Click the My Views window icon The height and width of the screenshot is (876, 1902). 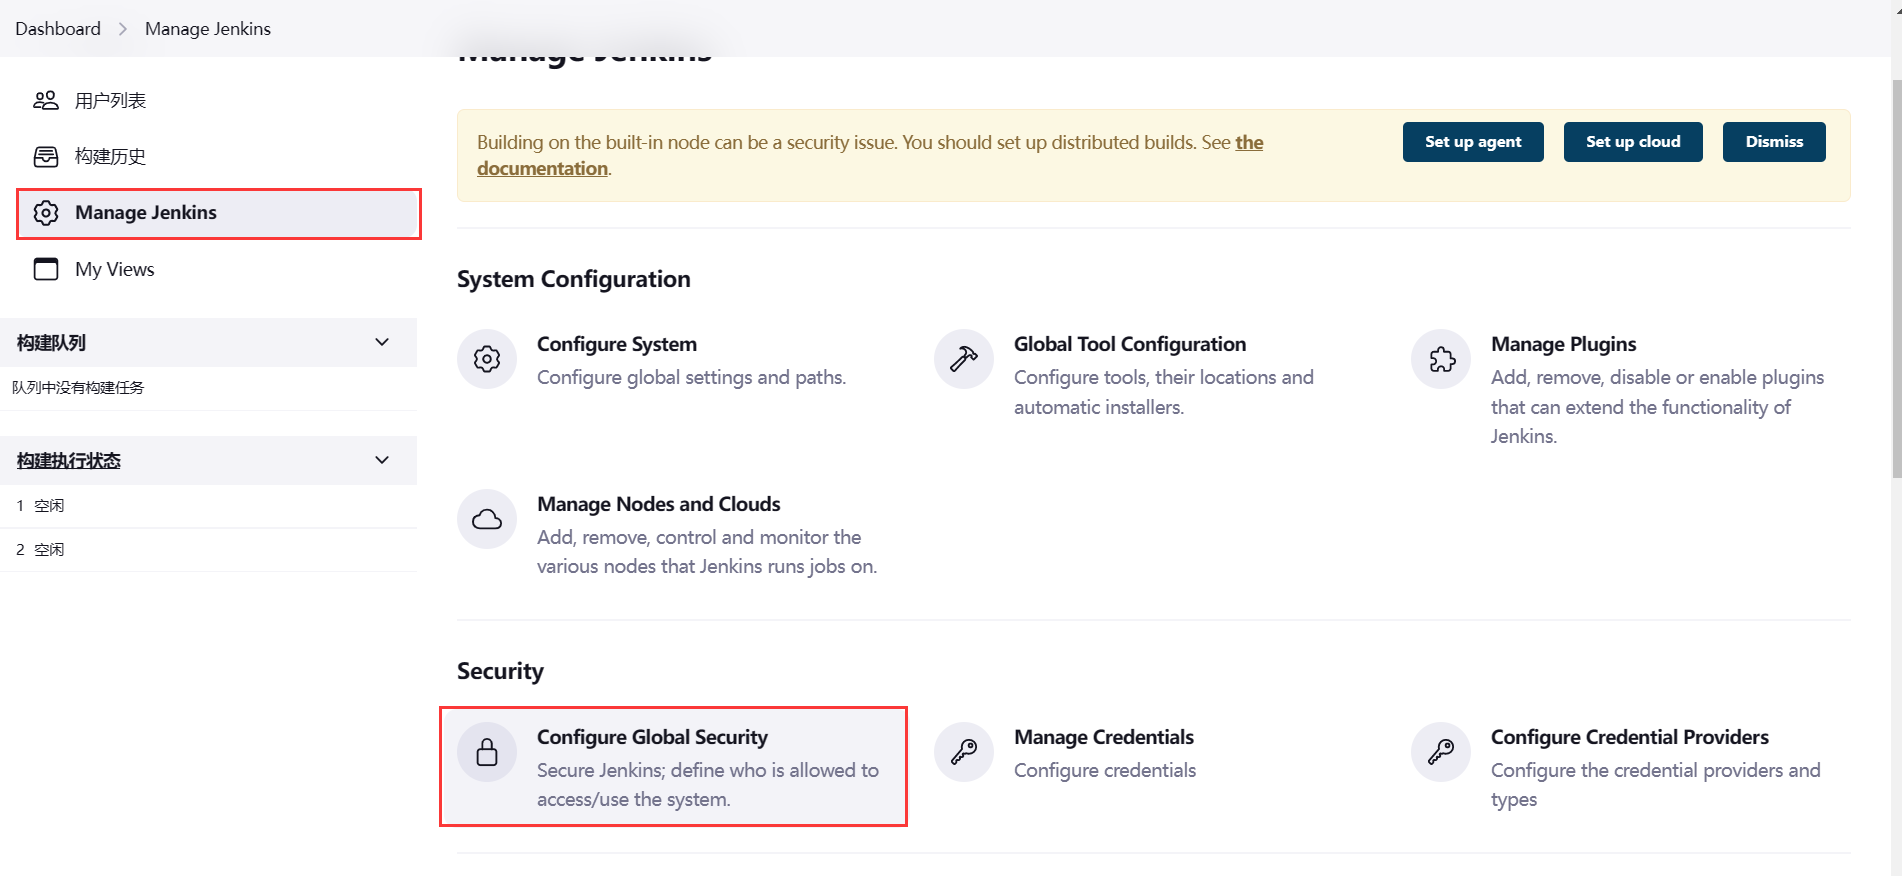point(46,269)
